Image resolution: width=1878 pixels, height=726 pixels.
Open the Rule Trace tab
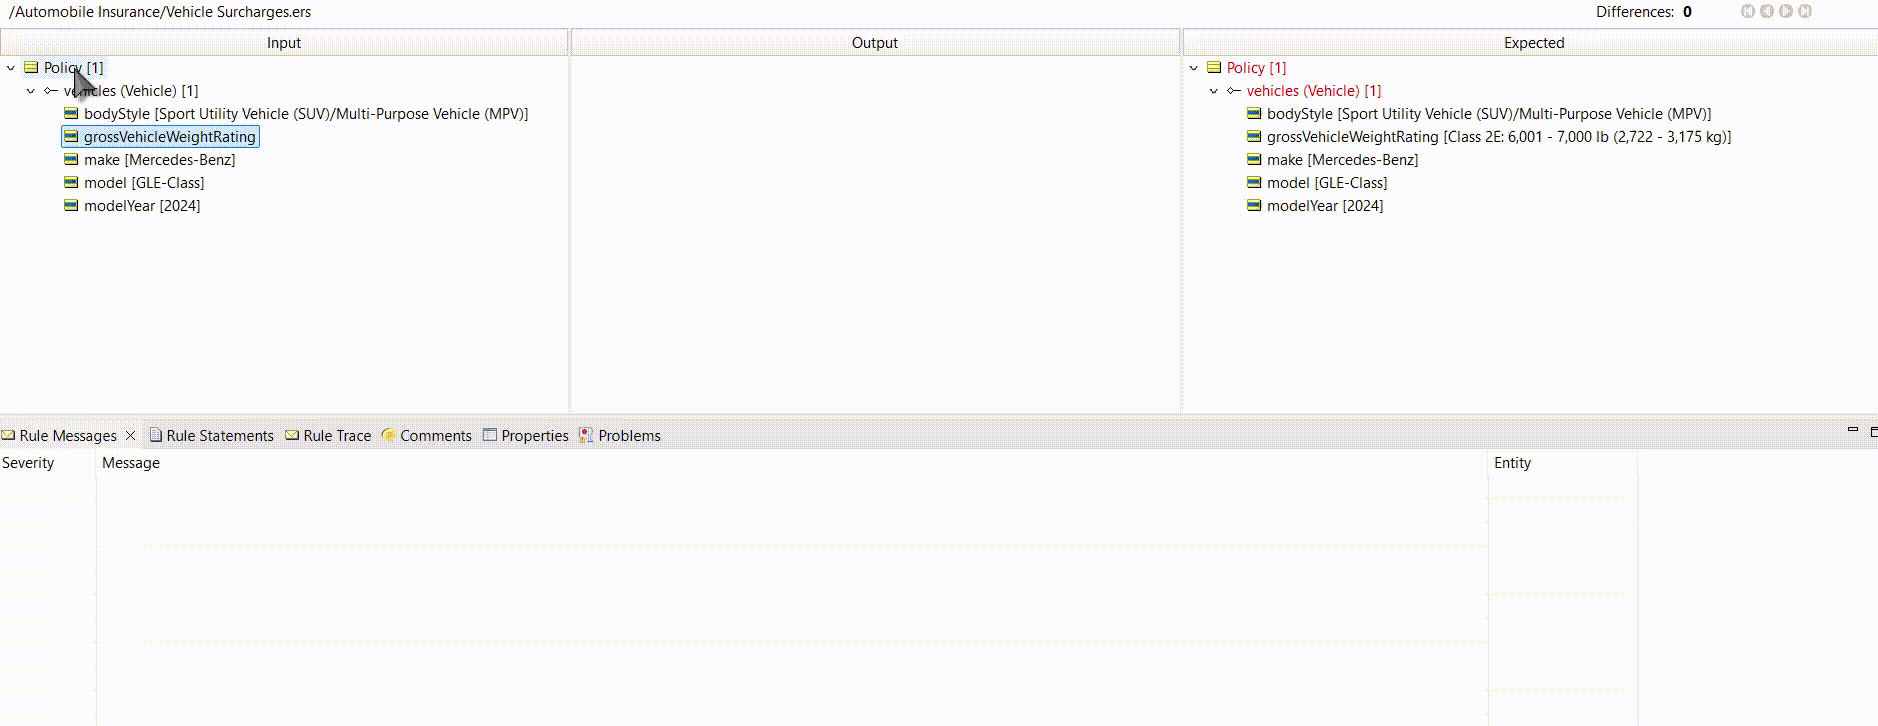[336, 436]
